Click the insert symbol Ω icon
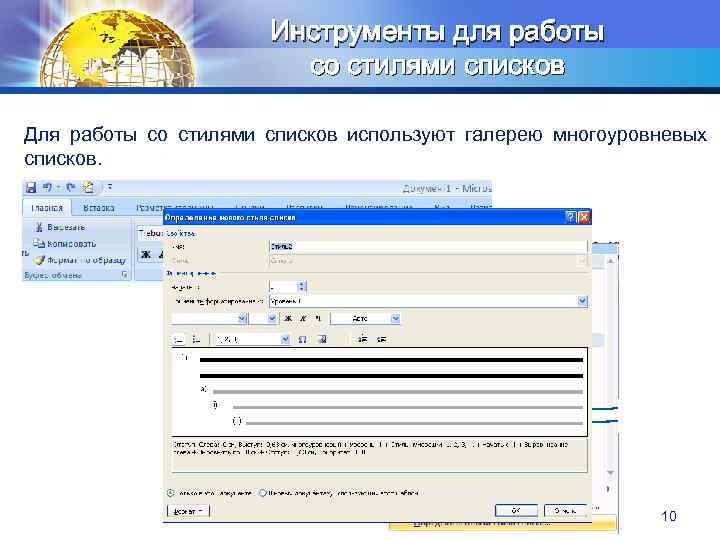The width and height of the screenshot is (720, 540). 302,340
